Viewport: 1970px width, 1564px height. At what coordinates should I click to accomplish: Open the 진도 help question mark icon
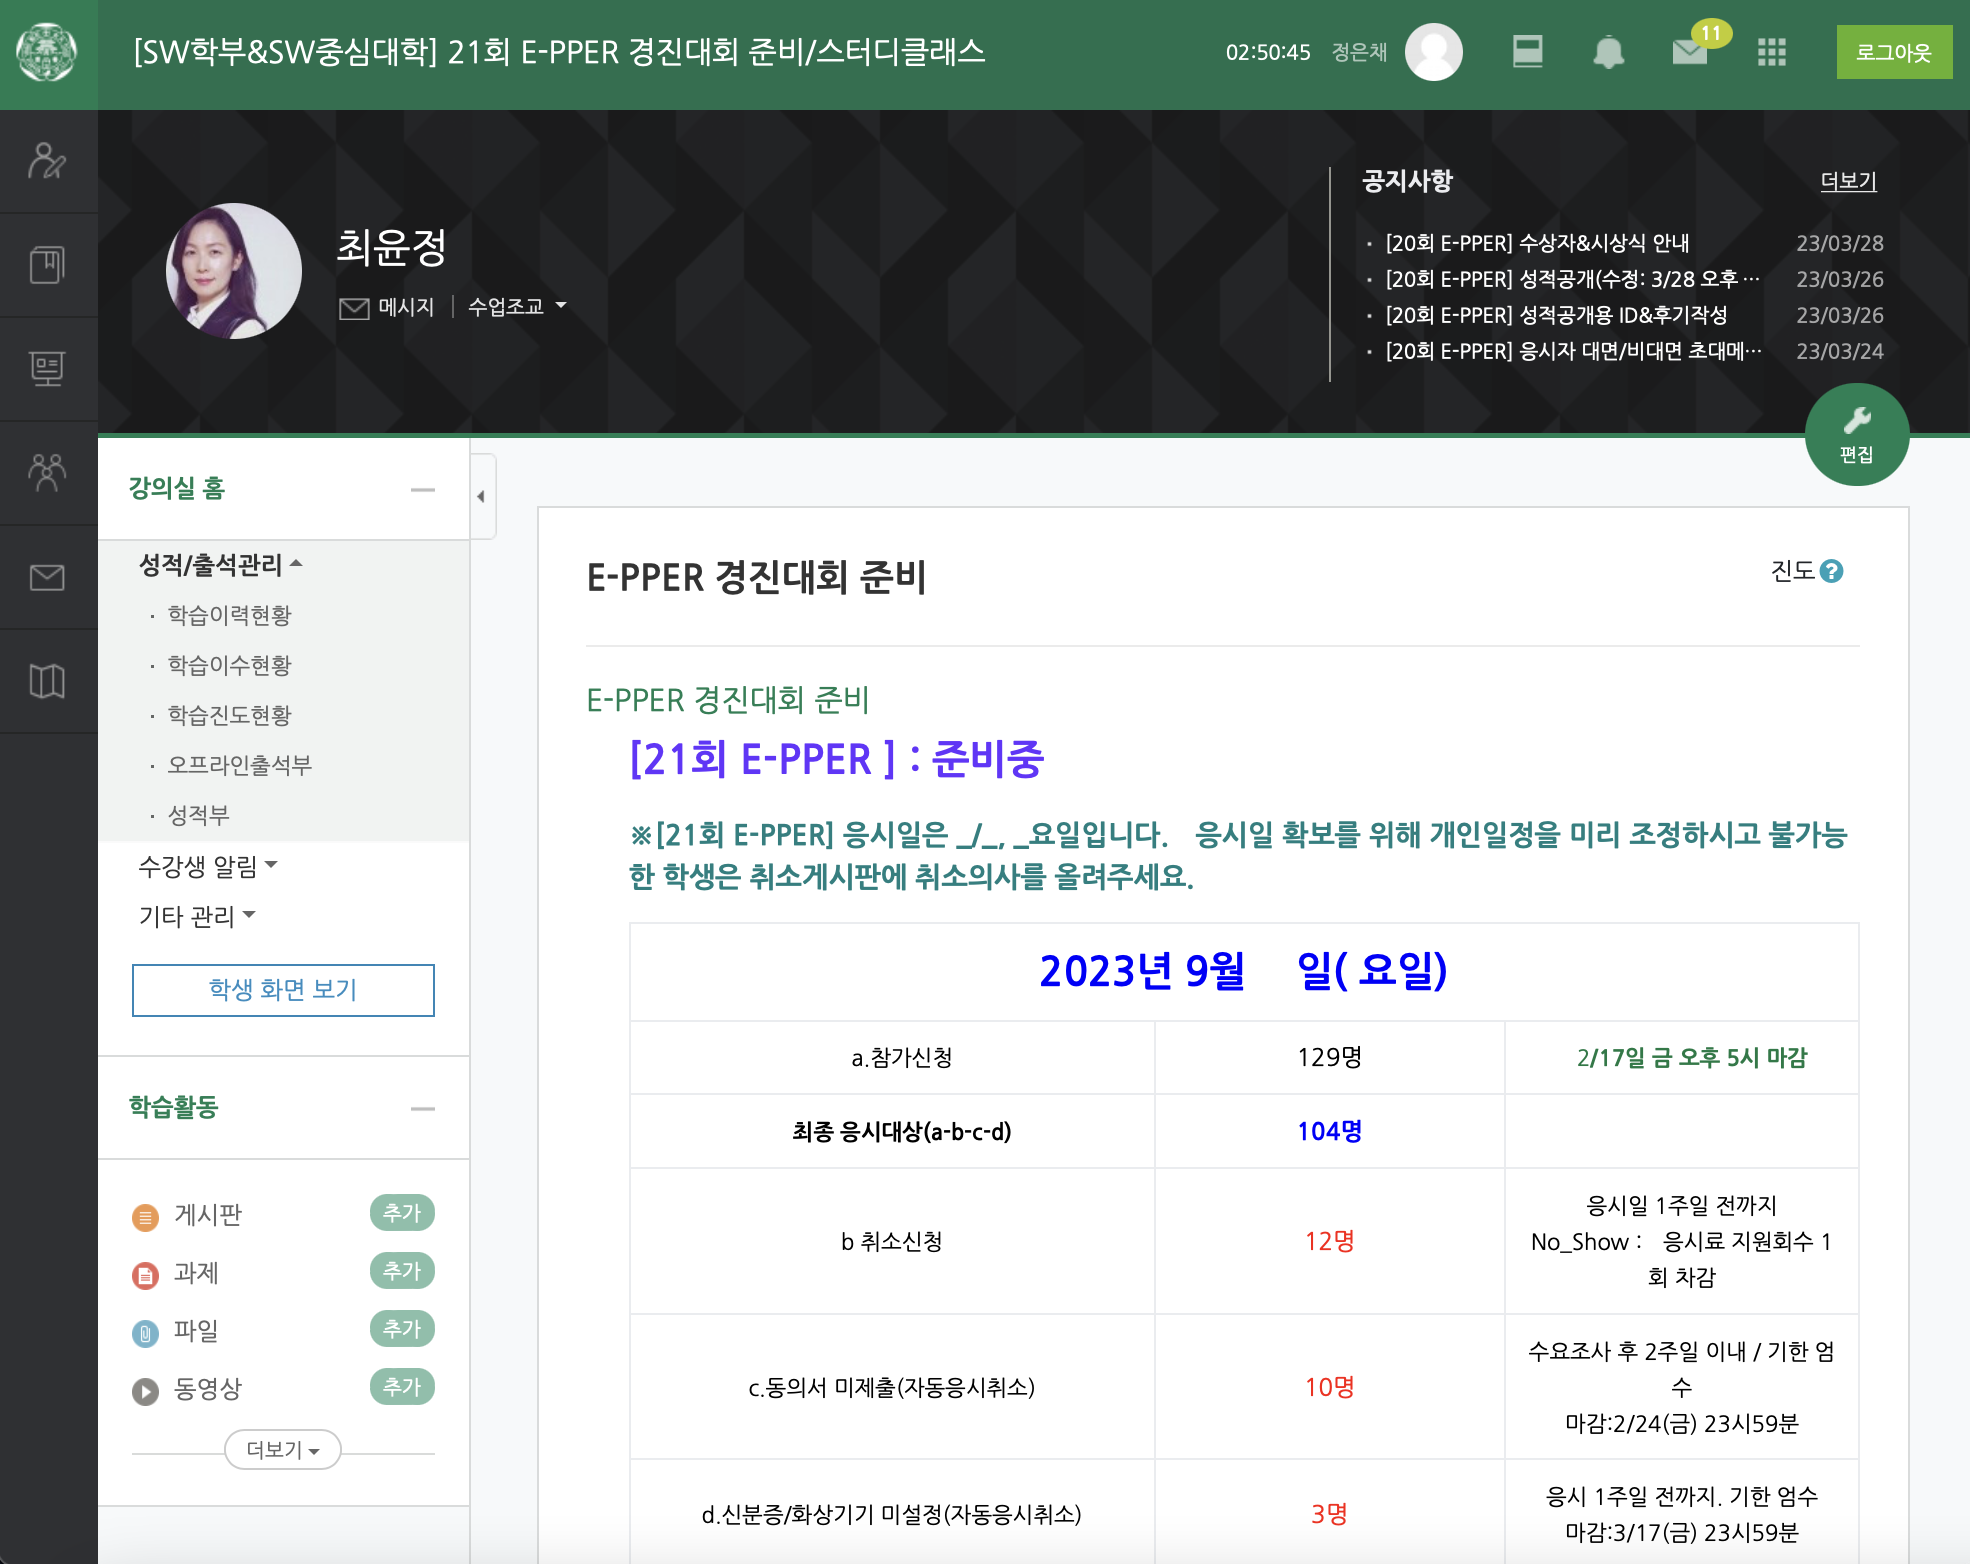tap(1831, 571)
